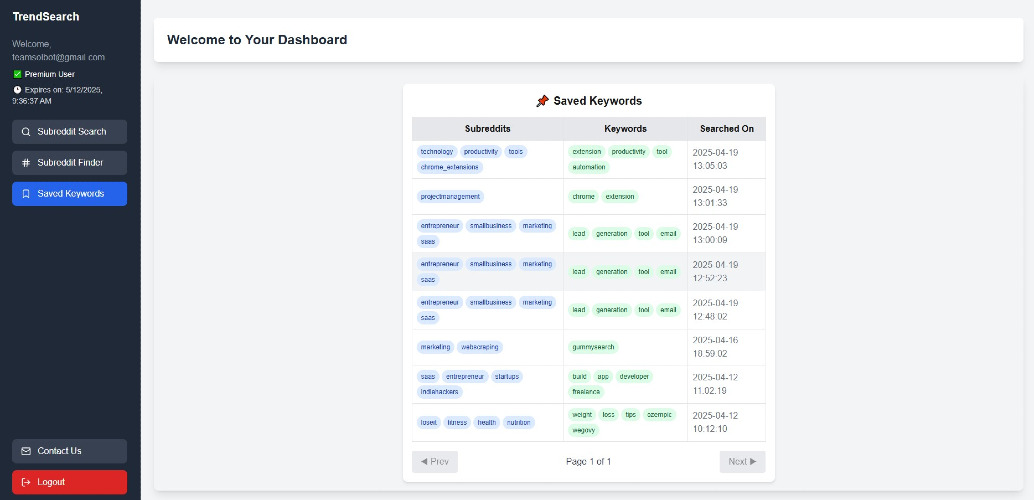Open the Contact Us page
The width and height of the screenshot is (1034, 500).
69,451
